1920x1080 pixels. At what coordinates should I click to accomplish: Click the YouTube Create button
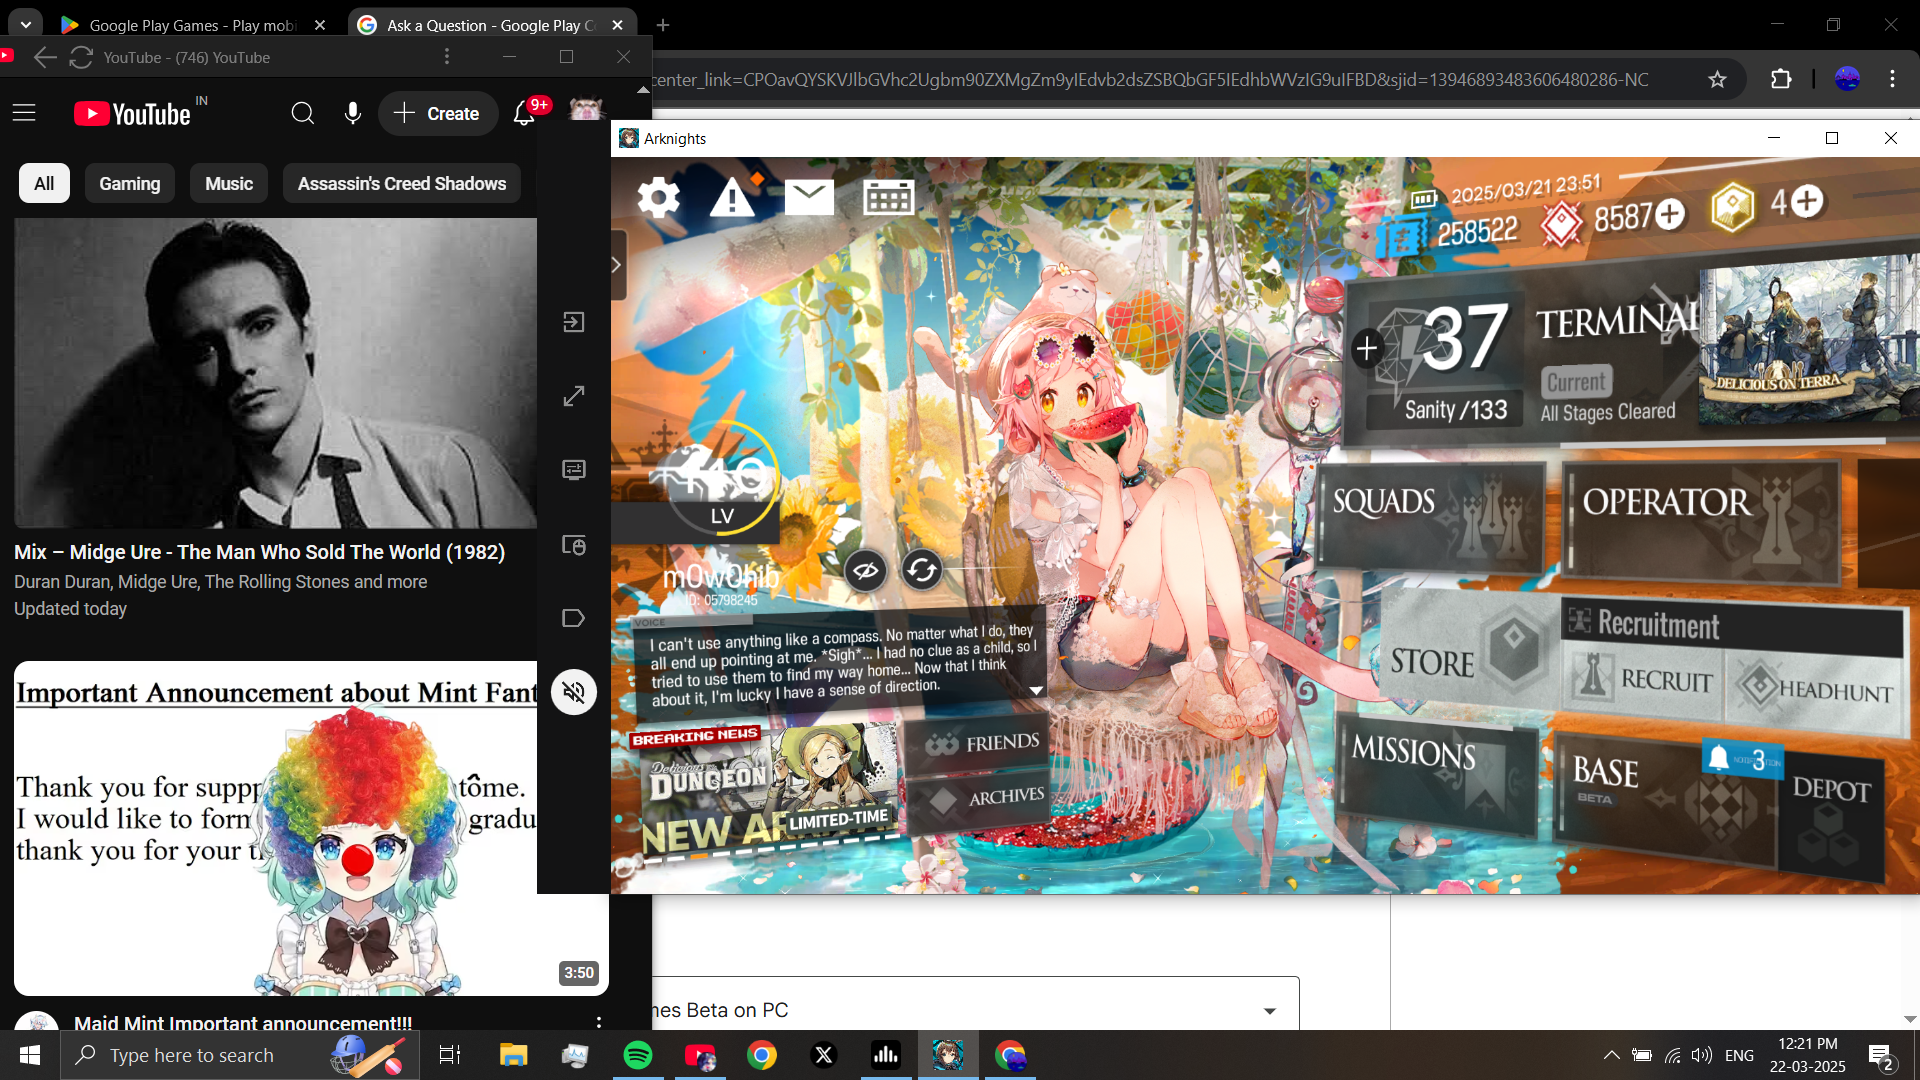(437, 114)
